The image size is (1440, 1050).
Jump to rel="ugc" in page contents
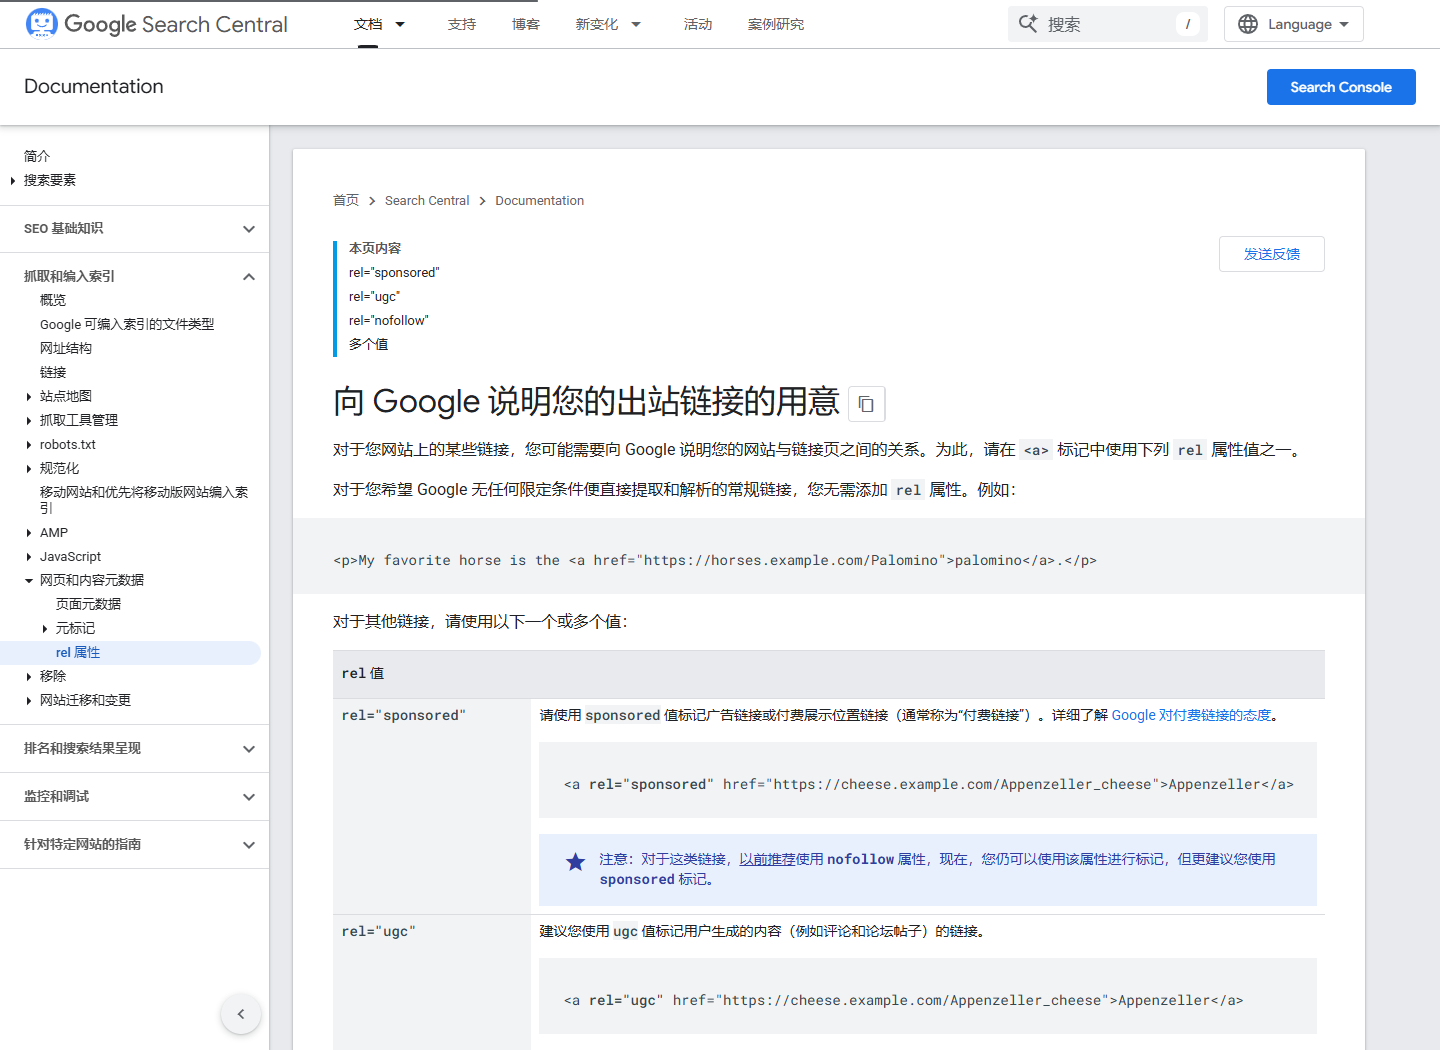click(x=375, y=297)
